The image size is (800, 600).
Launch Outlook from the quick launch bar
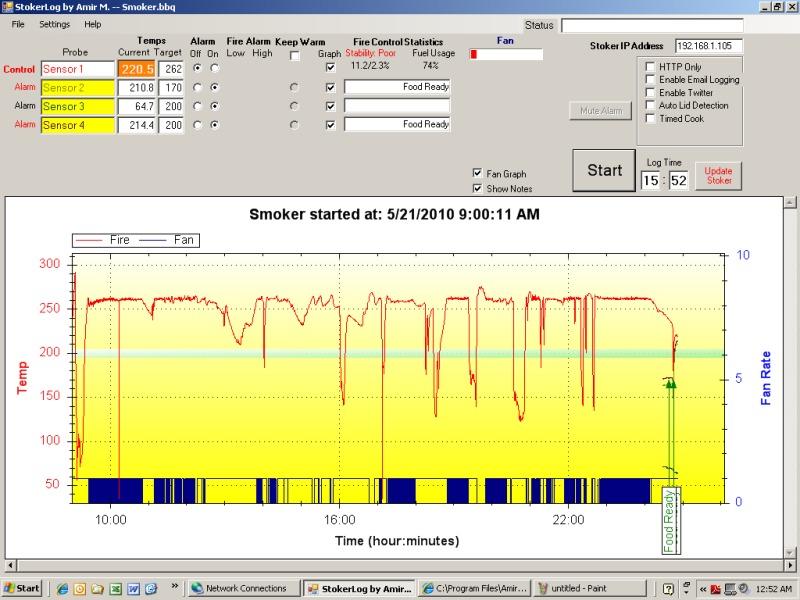click(80, 588)
